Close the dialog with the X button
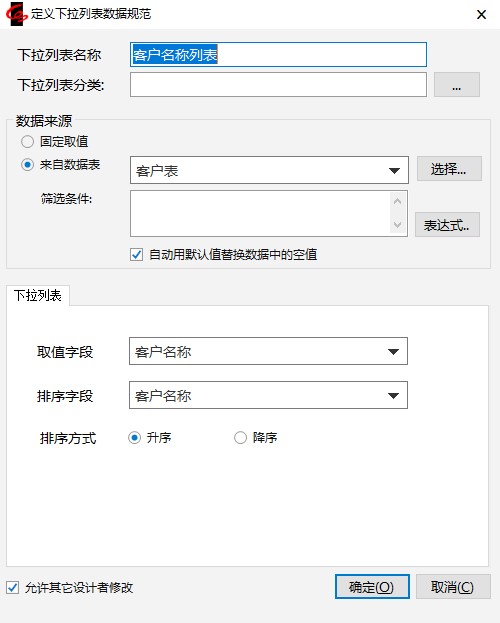500x623 pixels. point(481,15)
